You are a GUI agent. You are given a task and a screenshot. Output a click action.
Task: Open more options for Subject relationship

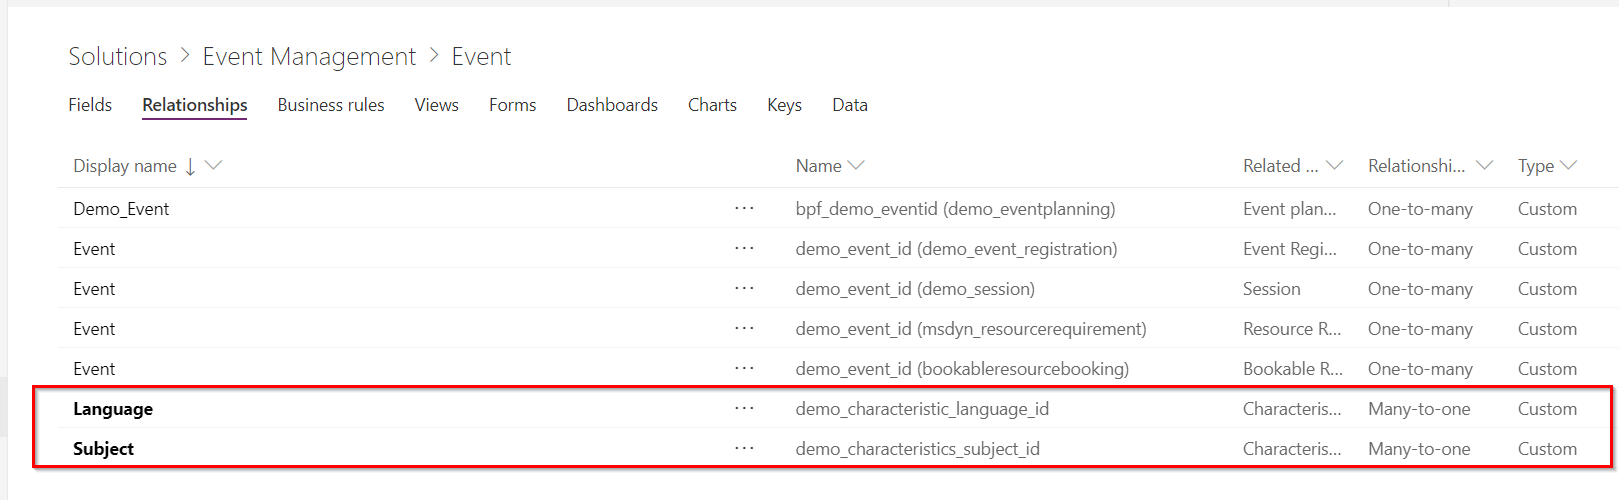744,448
